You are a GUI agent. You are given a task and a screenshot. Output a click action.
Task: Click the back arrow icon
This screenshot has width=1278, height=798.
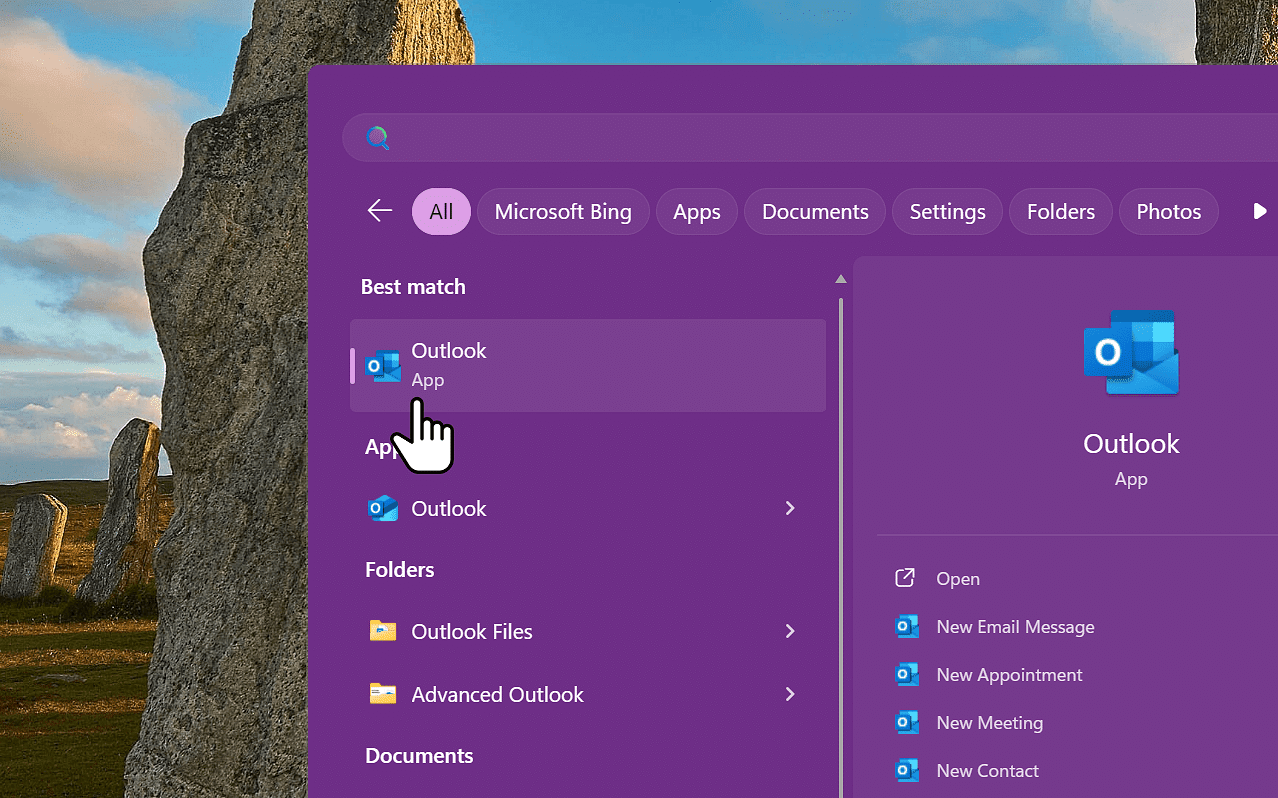[380, 211]
